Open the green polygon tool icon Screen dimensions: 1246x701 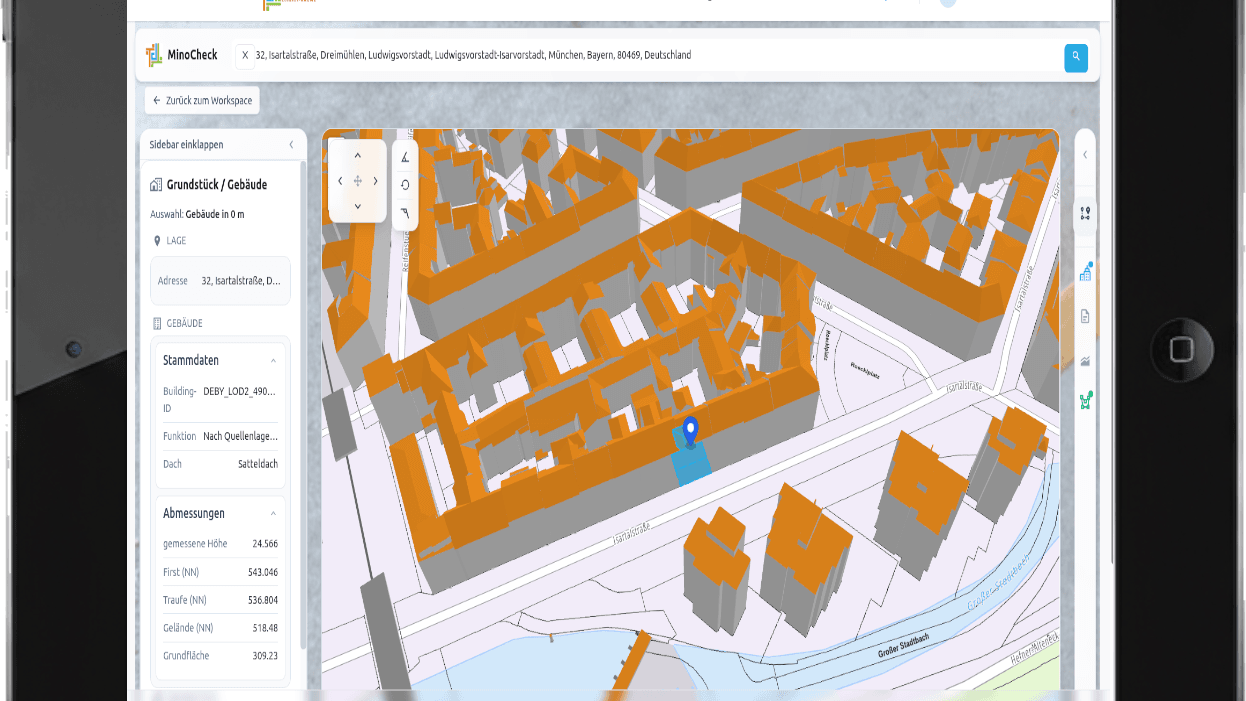[1085, 401]
